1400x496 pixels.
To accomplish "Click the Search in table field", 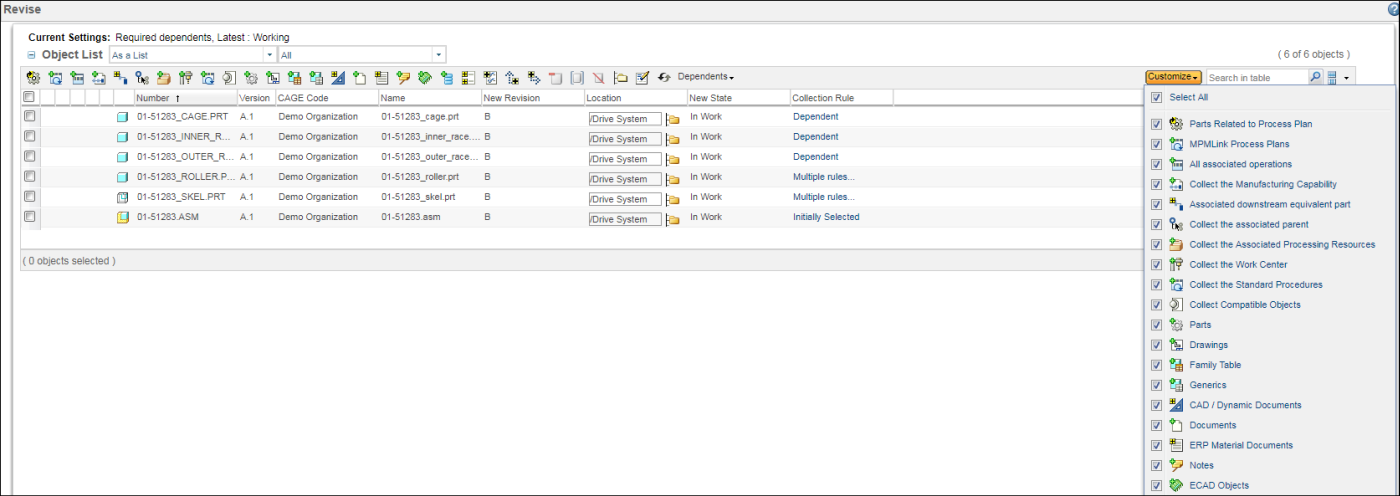I will pyautogui.click(x=1256, y=77).
